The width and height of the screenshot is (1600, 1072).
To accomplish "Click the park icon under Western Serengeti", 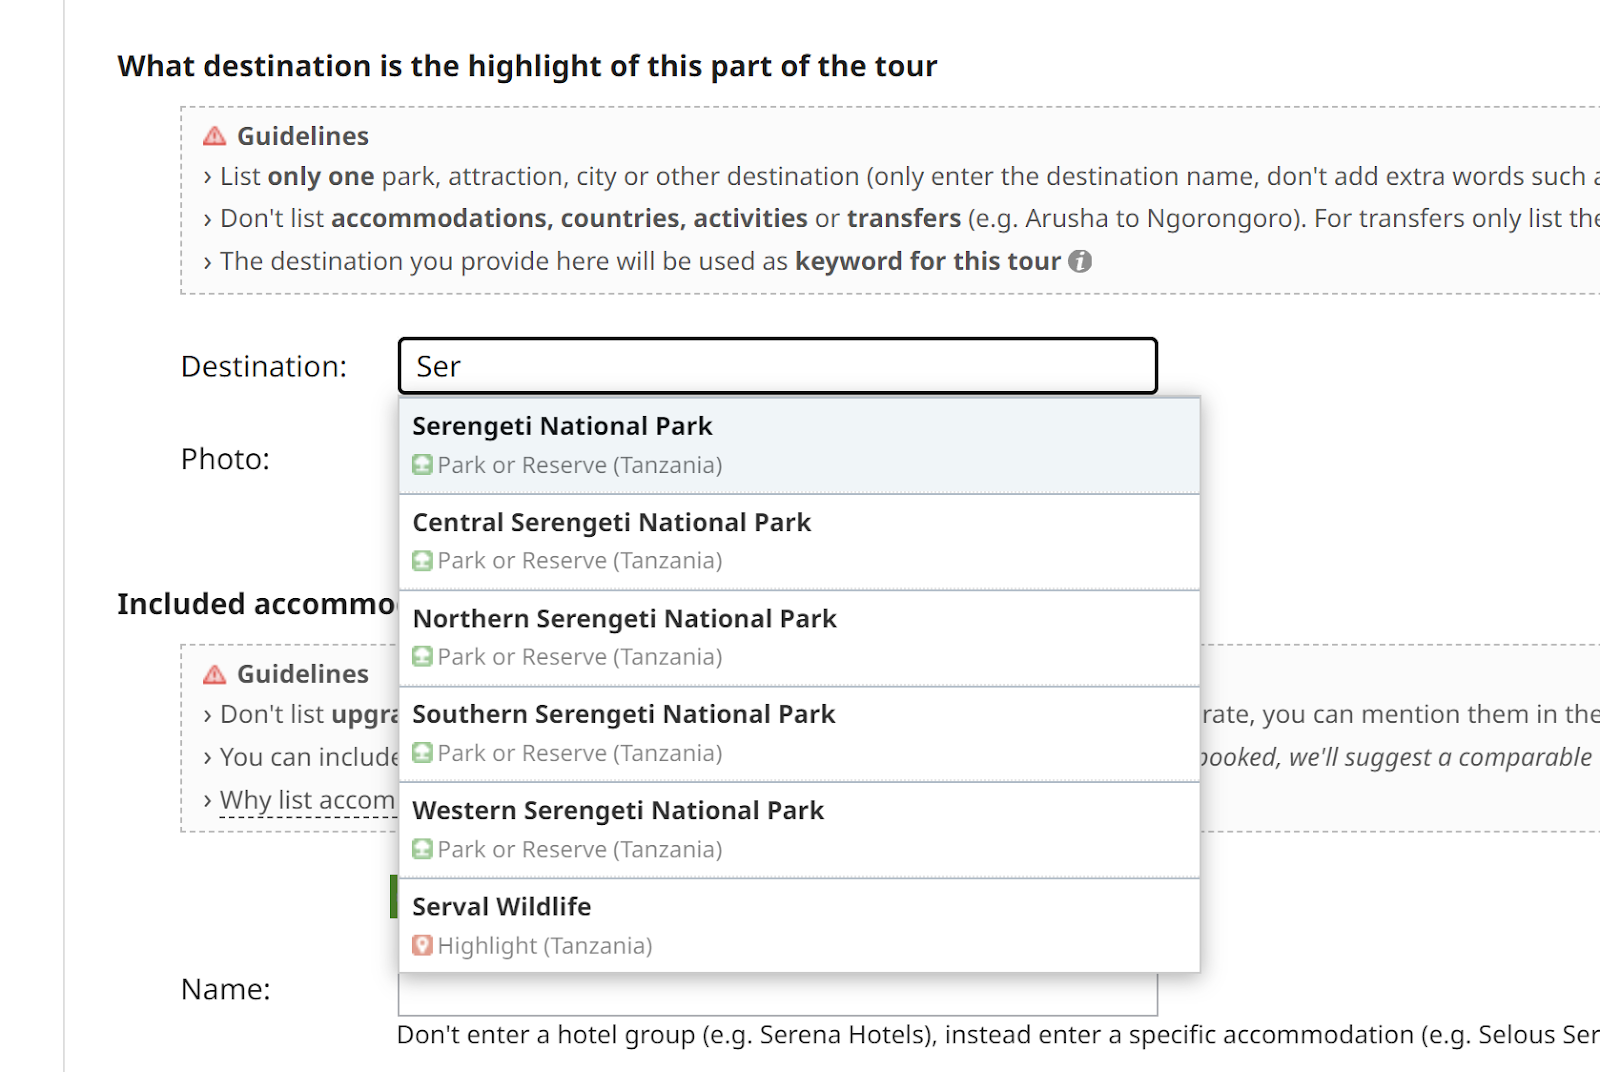I will click(423, 849).
